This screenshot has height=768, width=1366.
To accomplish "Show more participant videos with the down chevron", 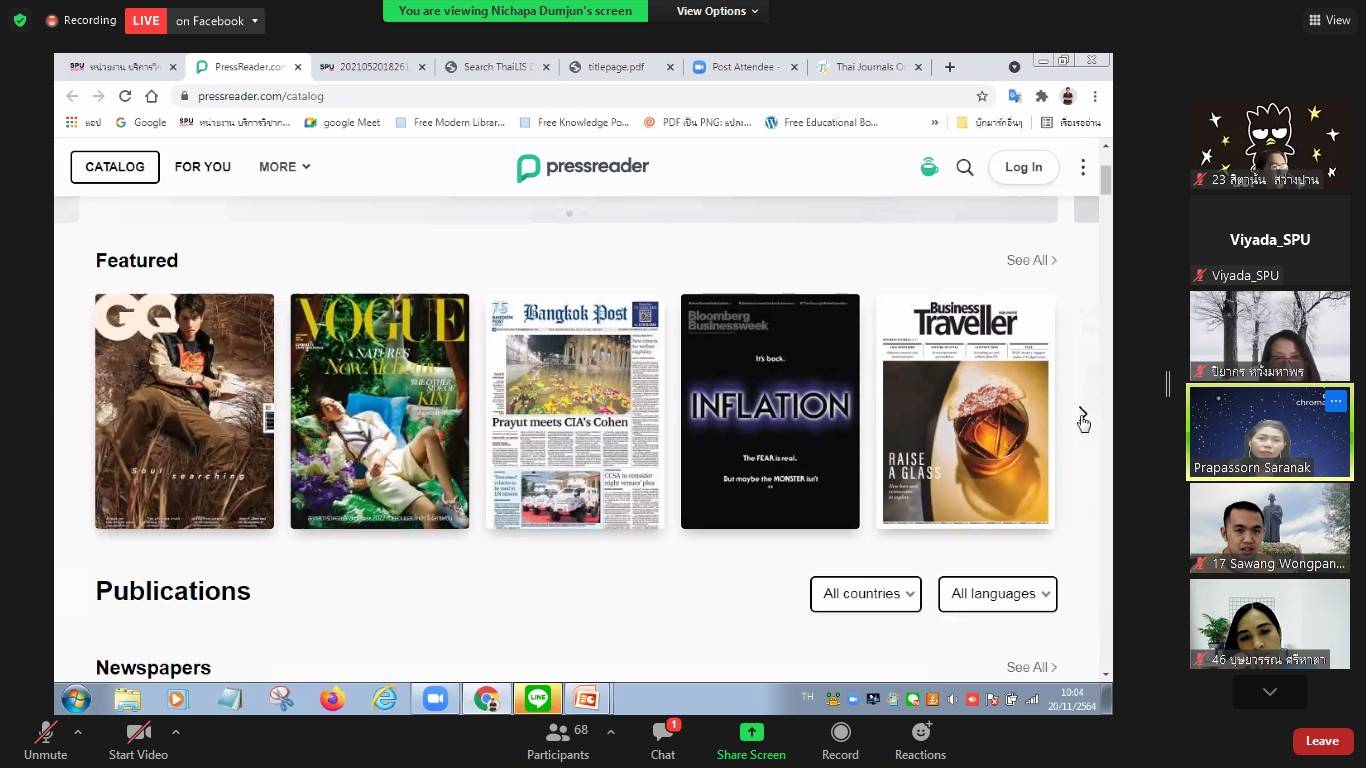I will pyautogui.click(x=1269, y=692).
